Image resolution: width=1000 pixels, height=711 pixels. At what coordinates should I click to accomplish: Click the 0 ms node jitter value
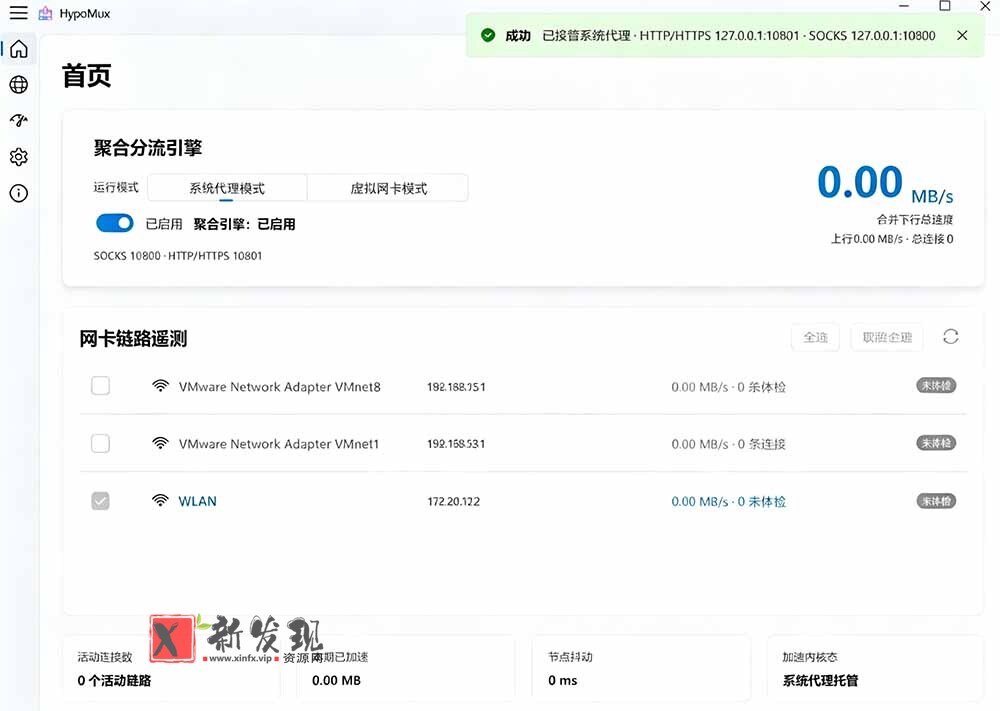point(562,680)
